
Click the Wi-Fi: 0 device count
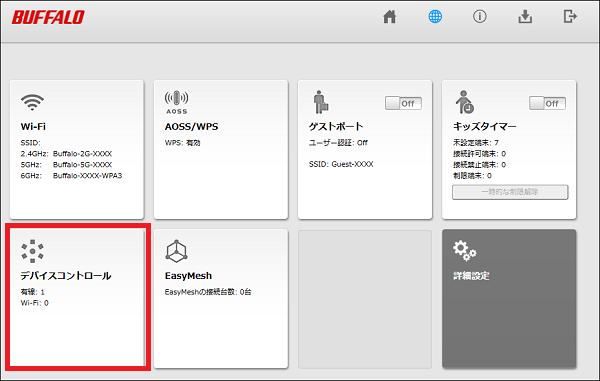pyautogui.click(x=34, y=303)
